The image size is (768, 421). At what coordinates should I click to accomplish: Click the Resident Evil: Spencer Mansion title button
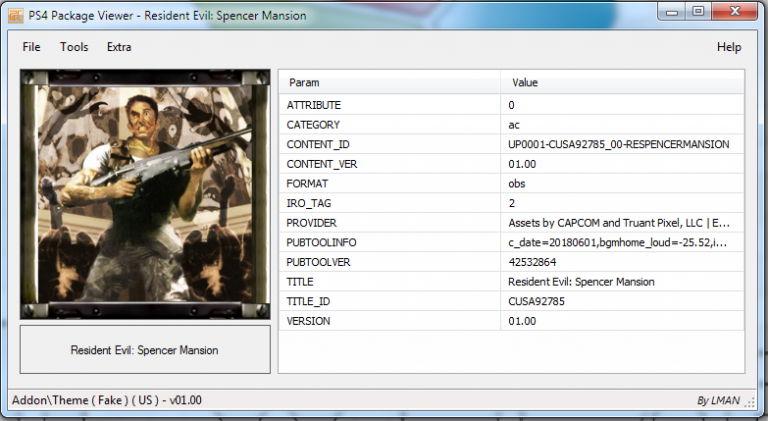pos(145,350)
